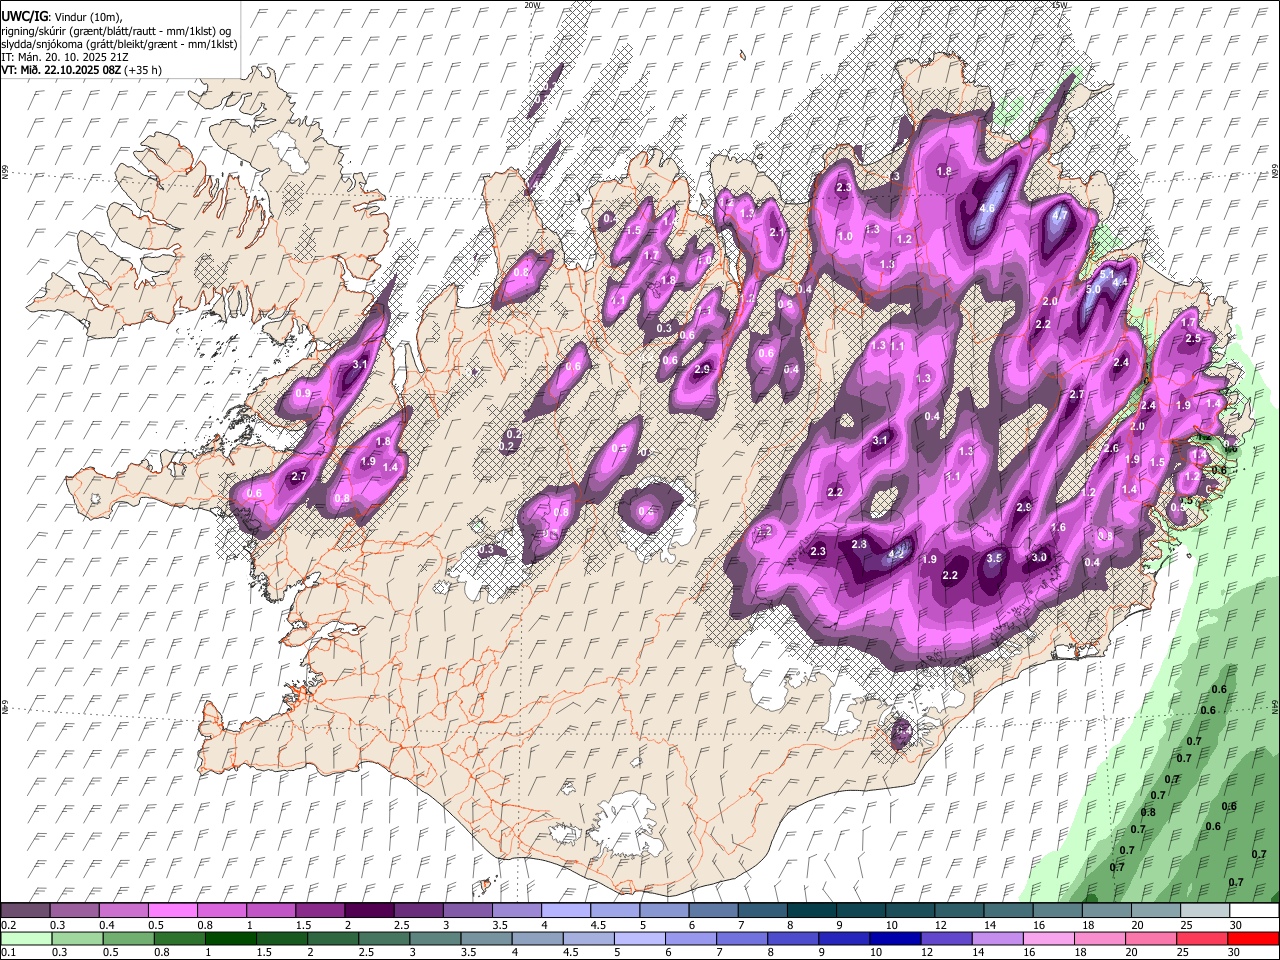
Task: Click the 3.0 snowfall value on the map
Action: coord(1039,557)
